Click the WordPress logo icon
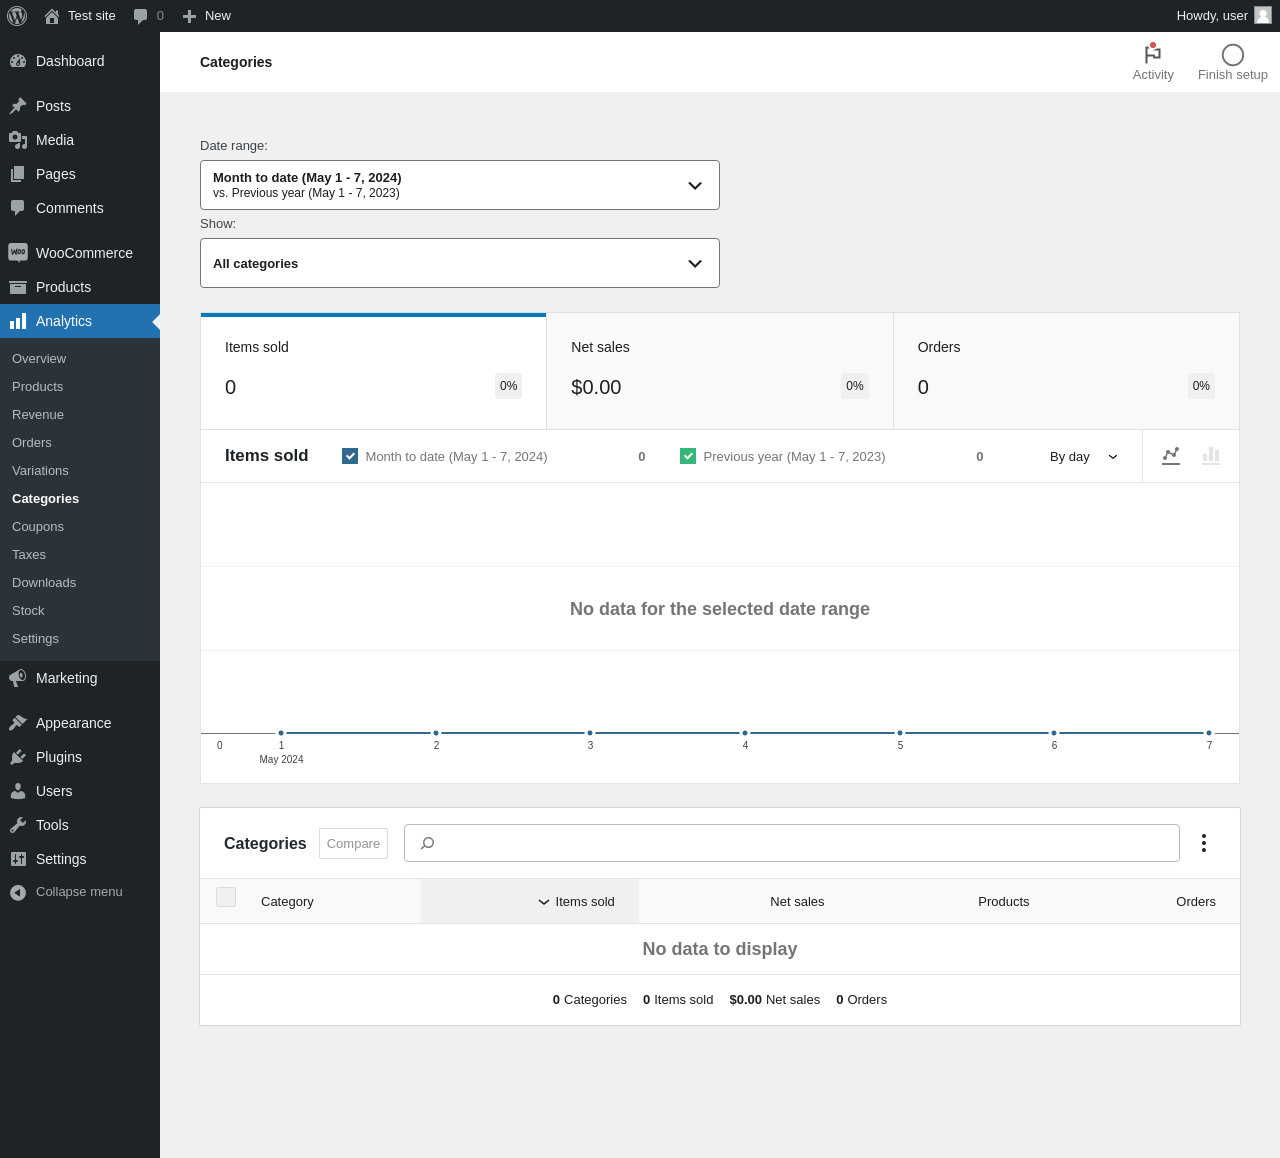 pyautogui.click(x=17, y=16)
